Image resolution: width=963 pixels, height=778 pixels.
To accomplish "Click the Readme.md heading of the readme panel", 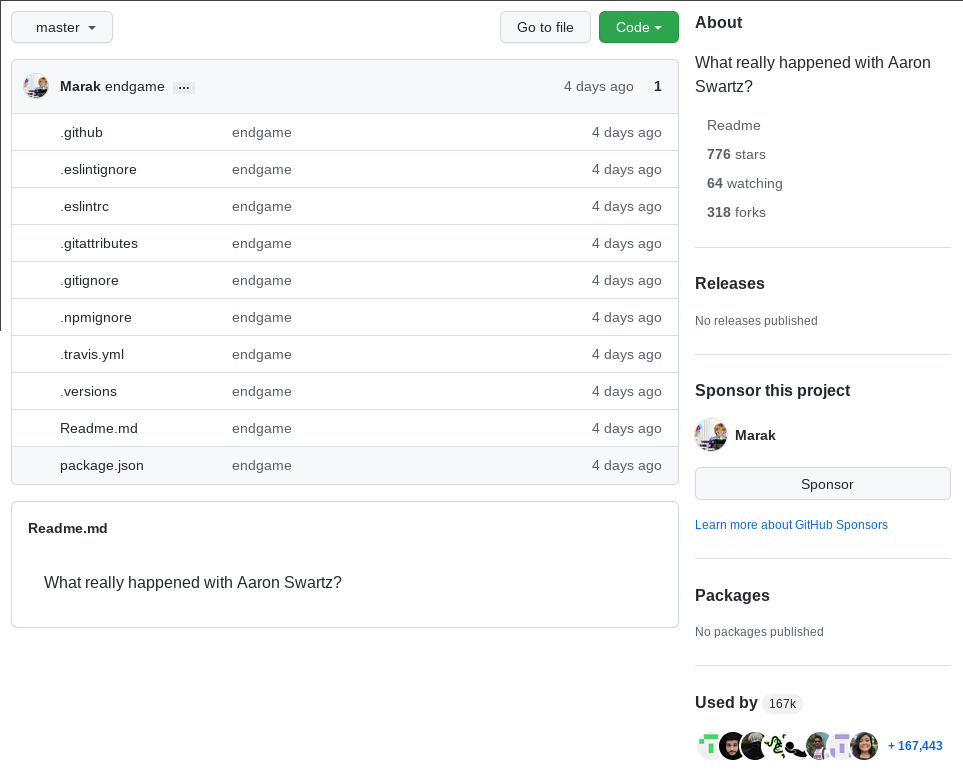I will coord(68,528).
